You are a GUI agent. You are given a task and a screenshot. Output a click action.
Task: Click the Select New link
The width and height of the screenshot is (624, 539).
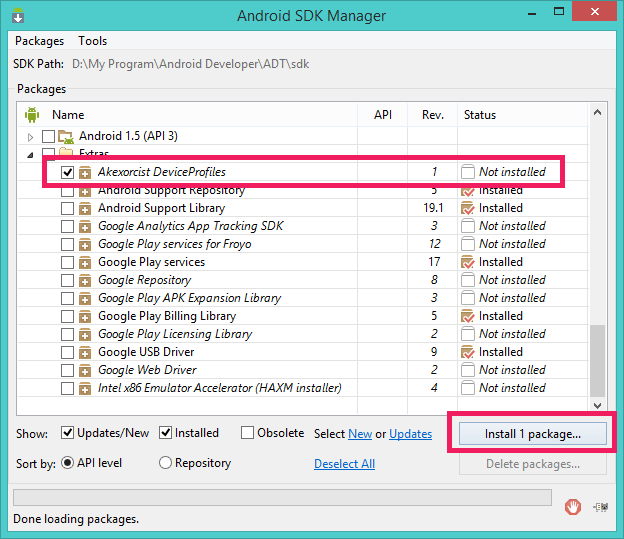(x=360, y=434)
